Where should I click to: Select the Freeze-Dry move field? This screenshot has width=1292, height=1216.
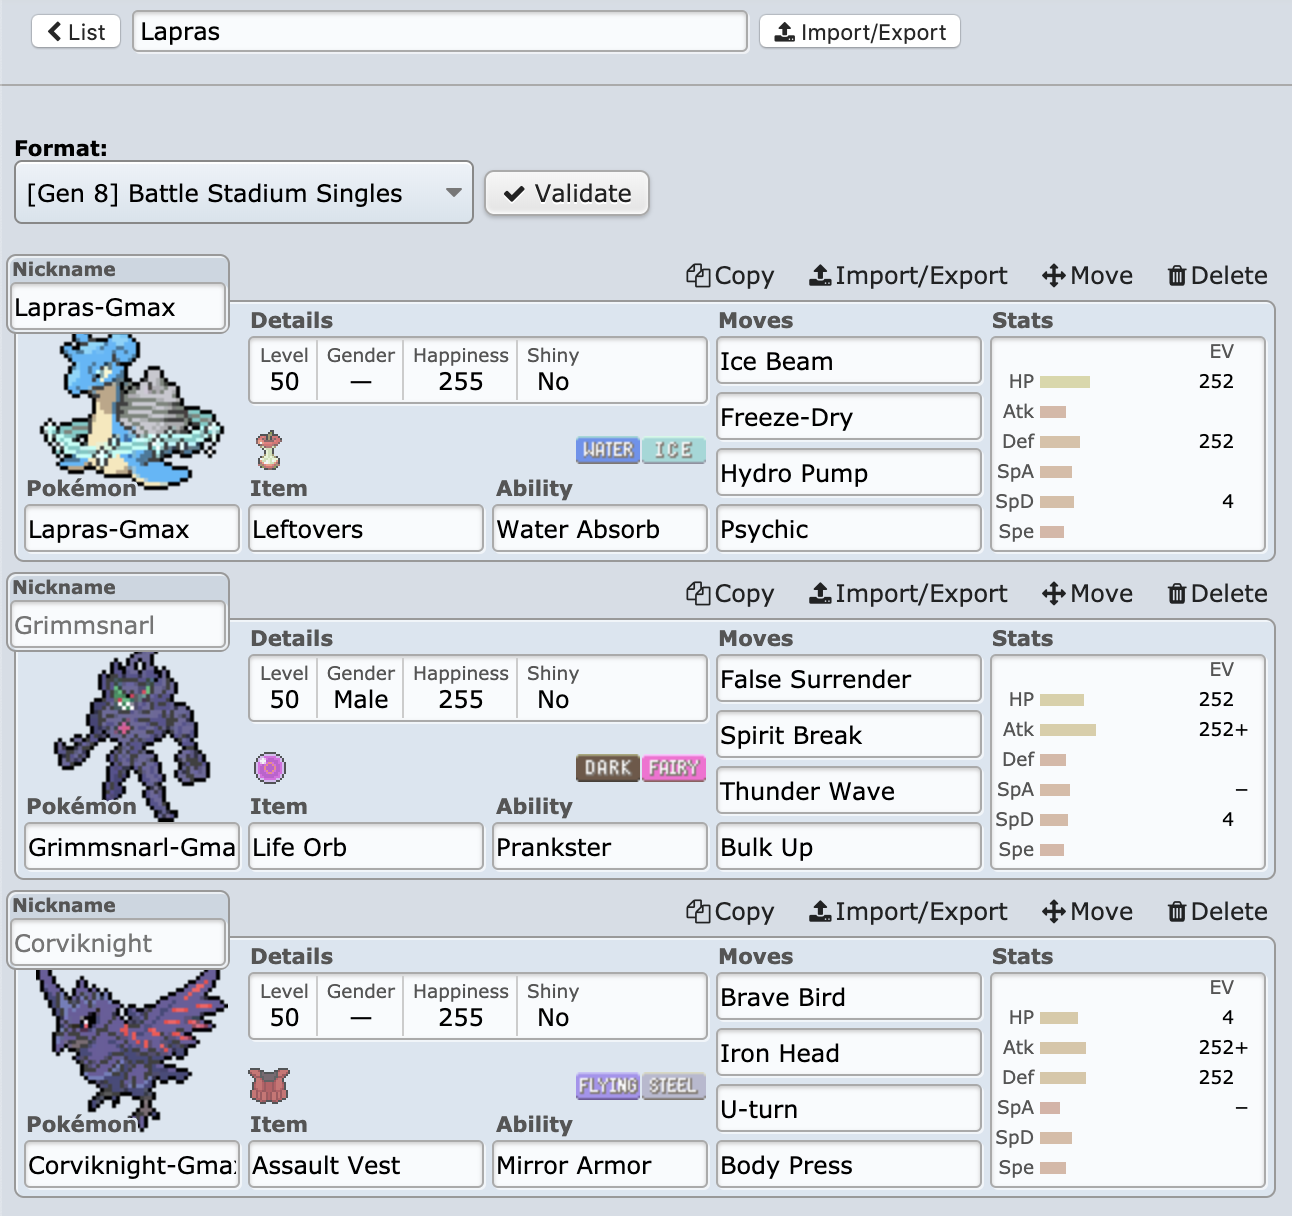[x=849, y=417]
